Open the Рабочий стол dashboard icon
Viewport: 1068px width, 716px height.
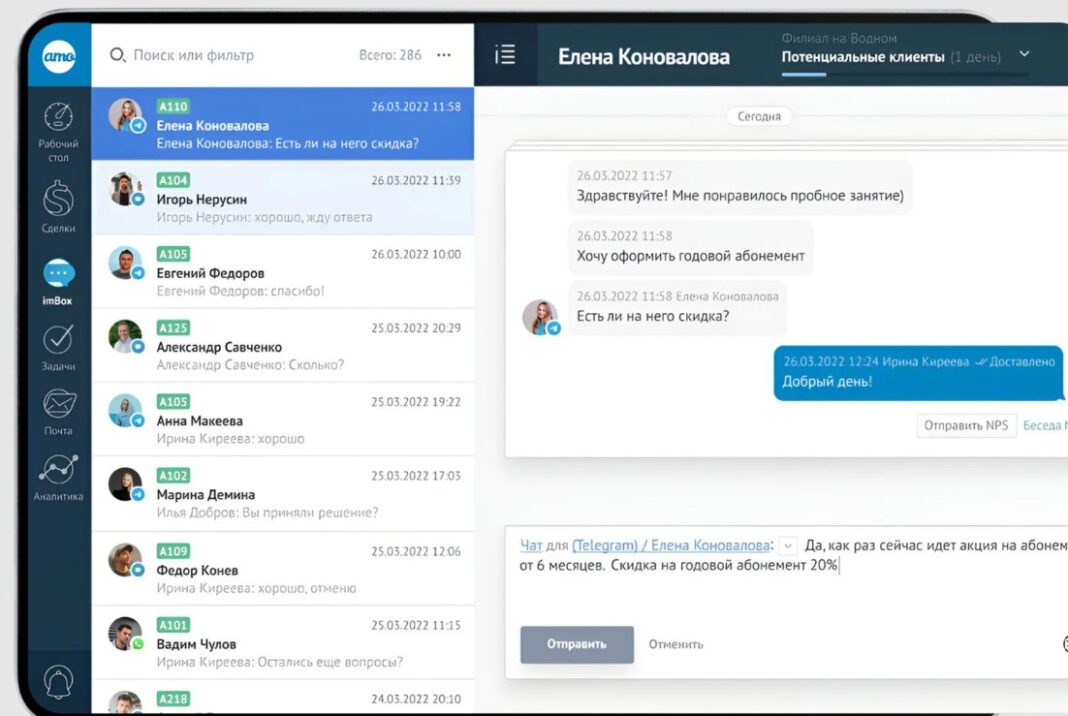tap(59, 119)
